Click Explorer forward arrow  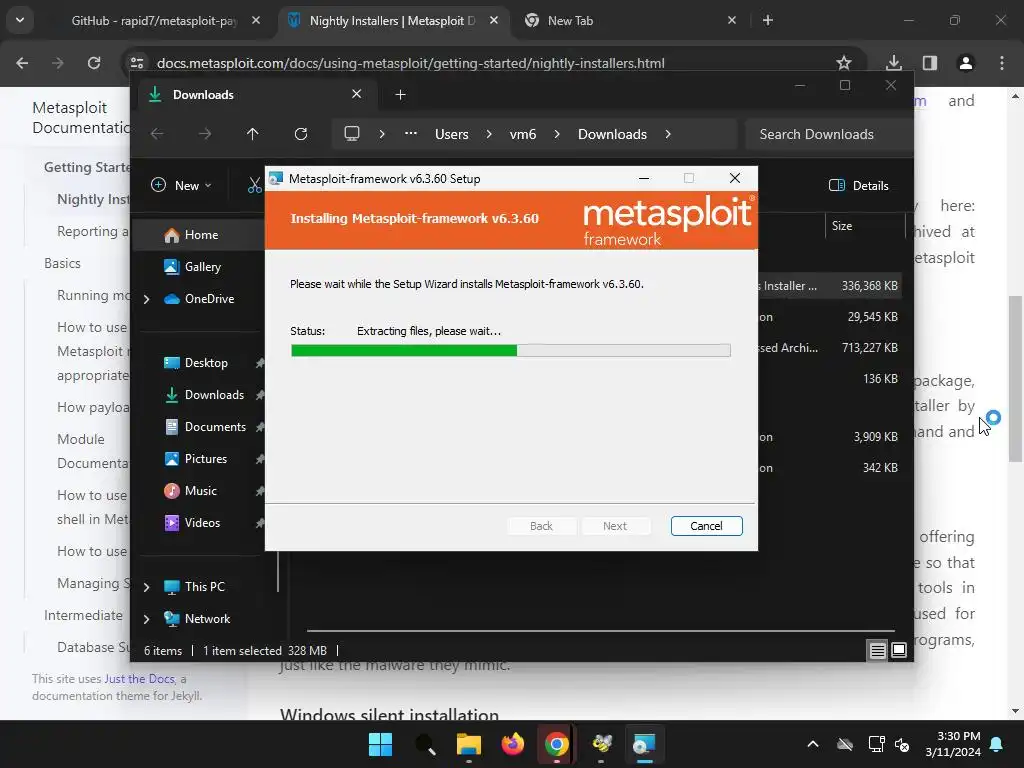tap(204, 134)
